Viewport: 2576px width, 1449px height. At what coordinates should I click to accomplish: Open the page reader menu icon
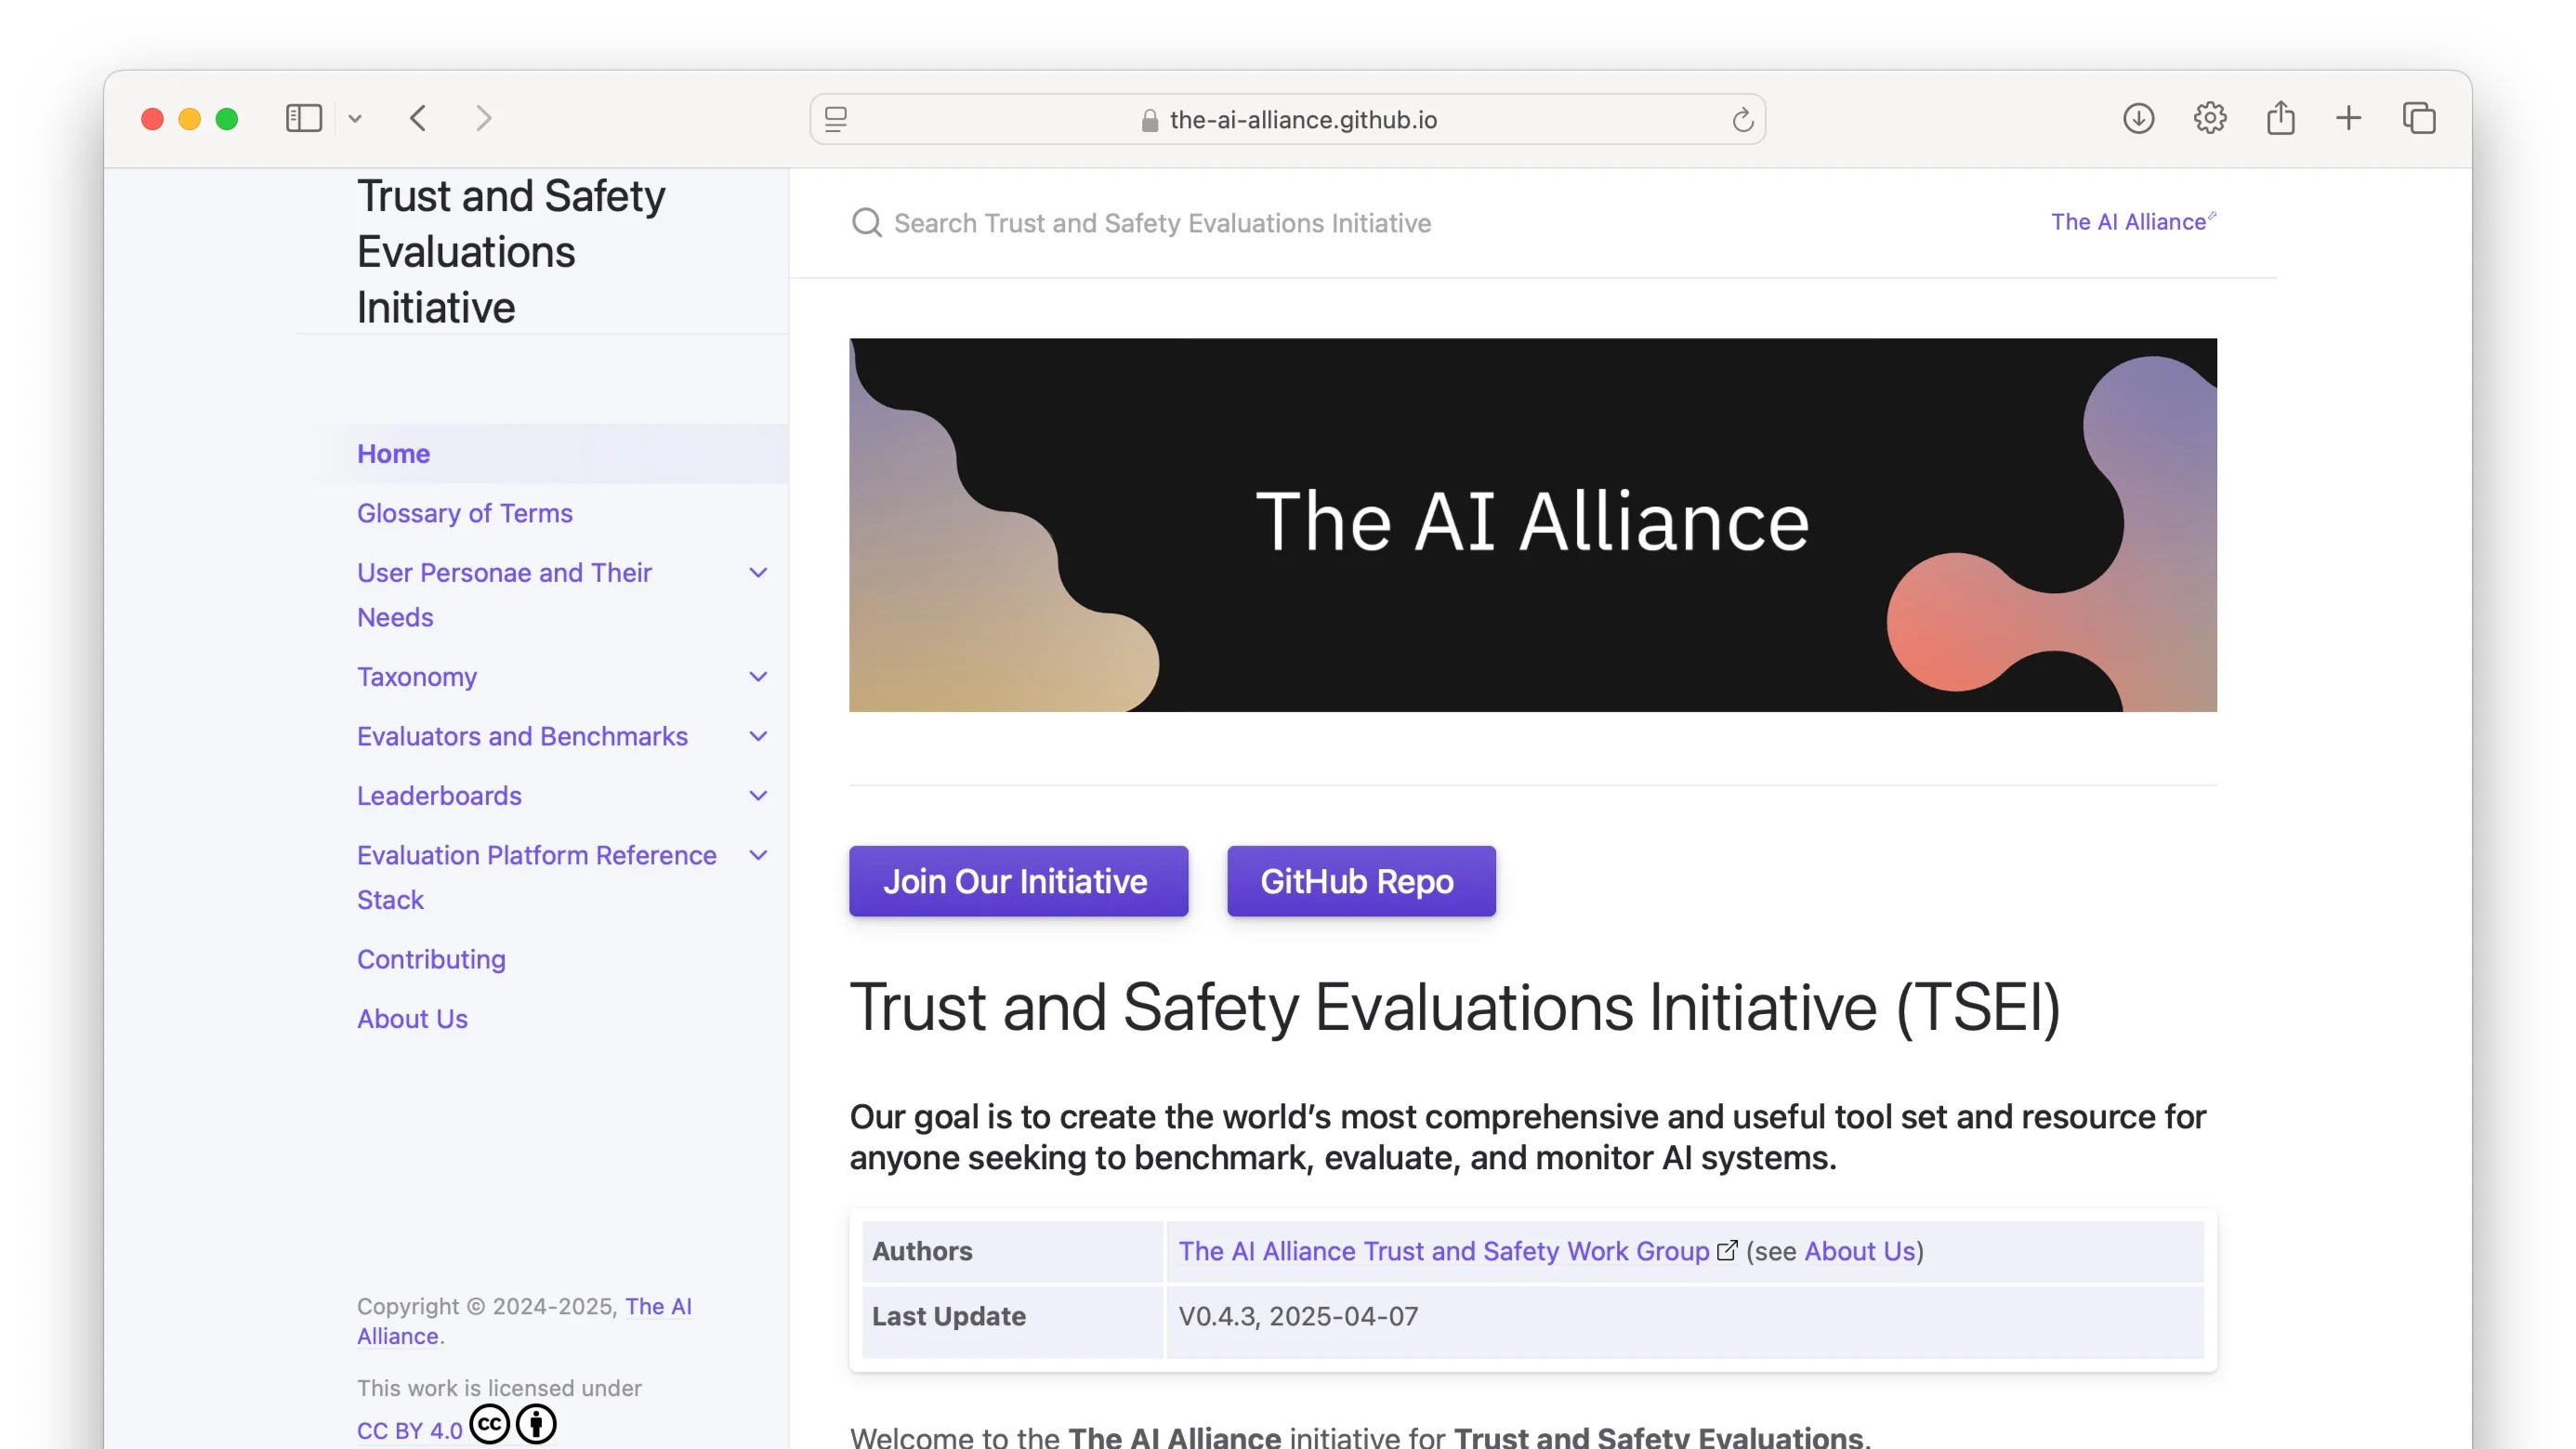(x=836, y=120)
